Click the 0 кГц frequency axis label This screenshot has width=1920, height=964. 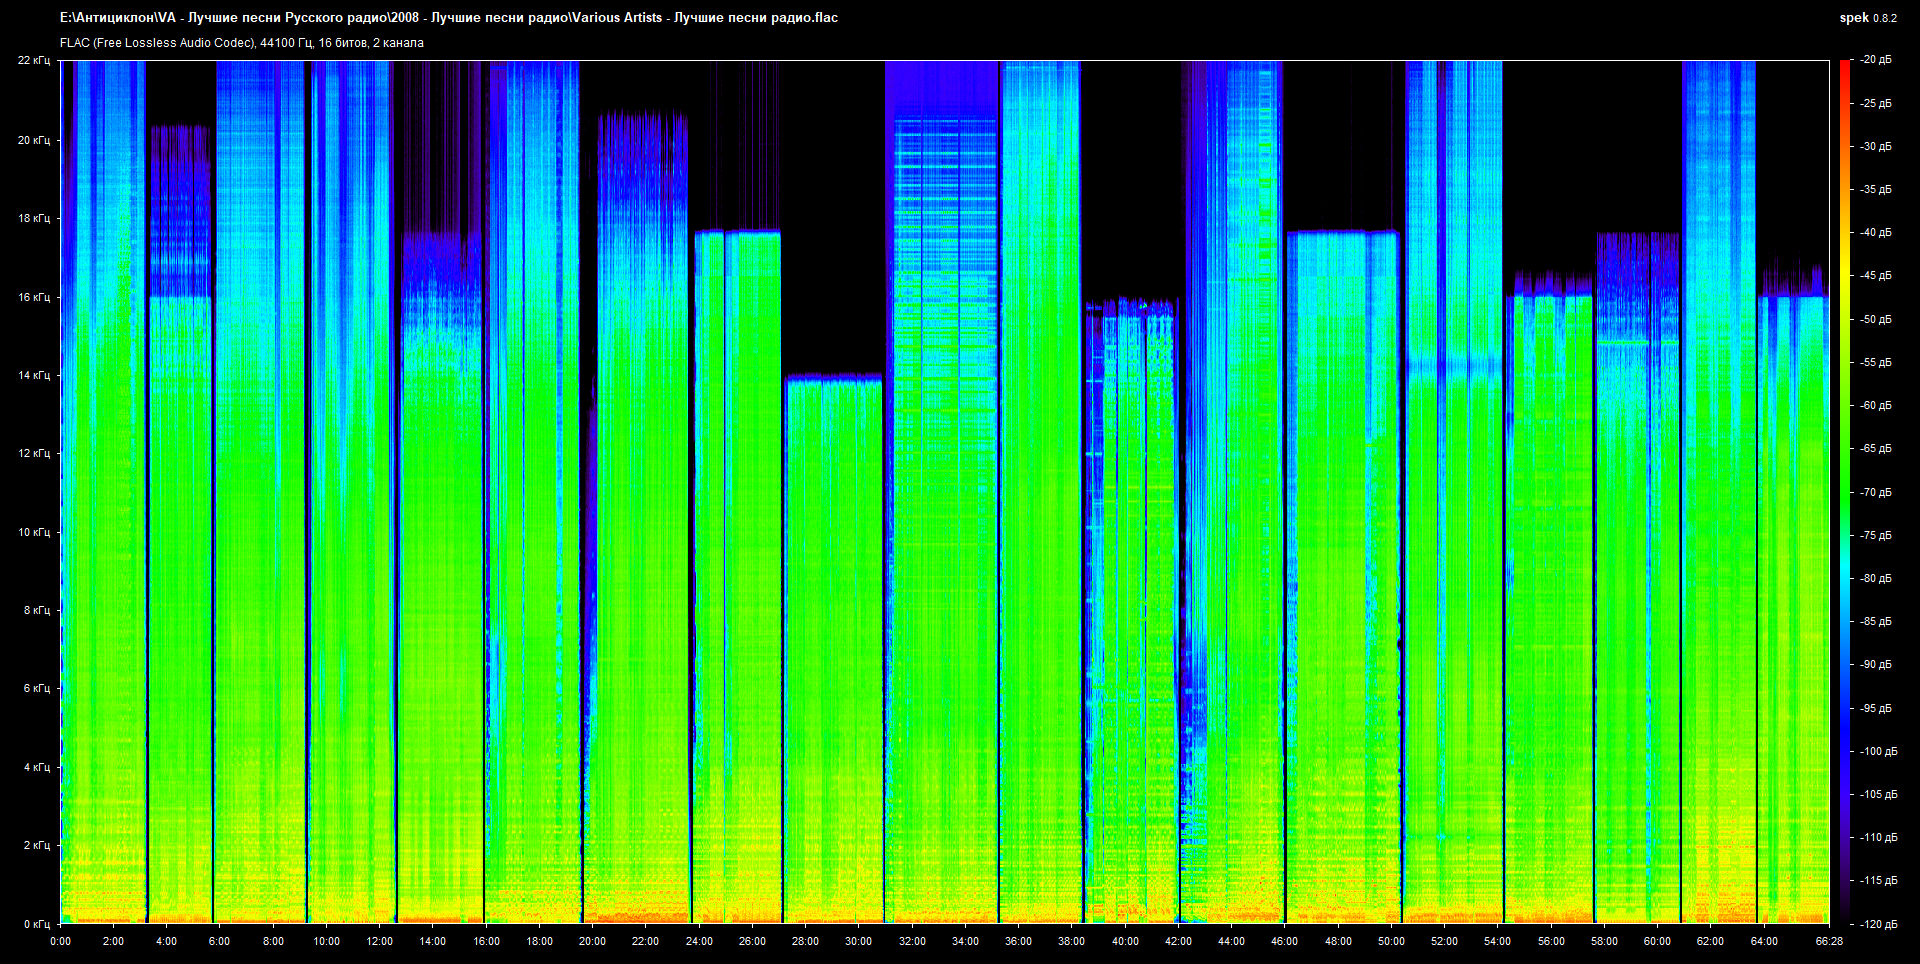pyautogui.click(x=36, y=924)
